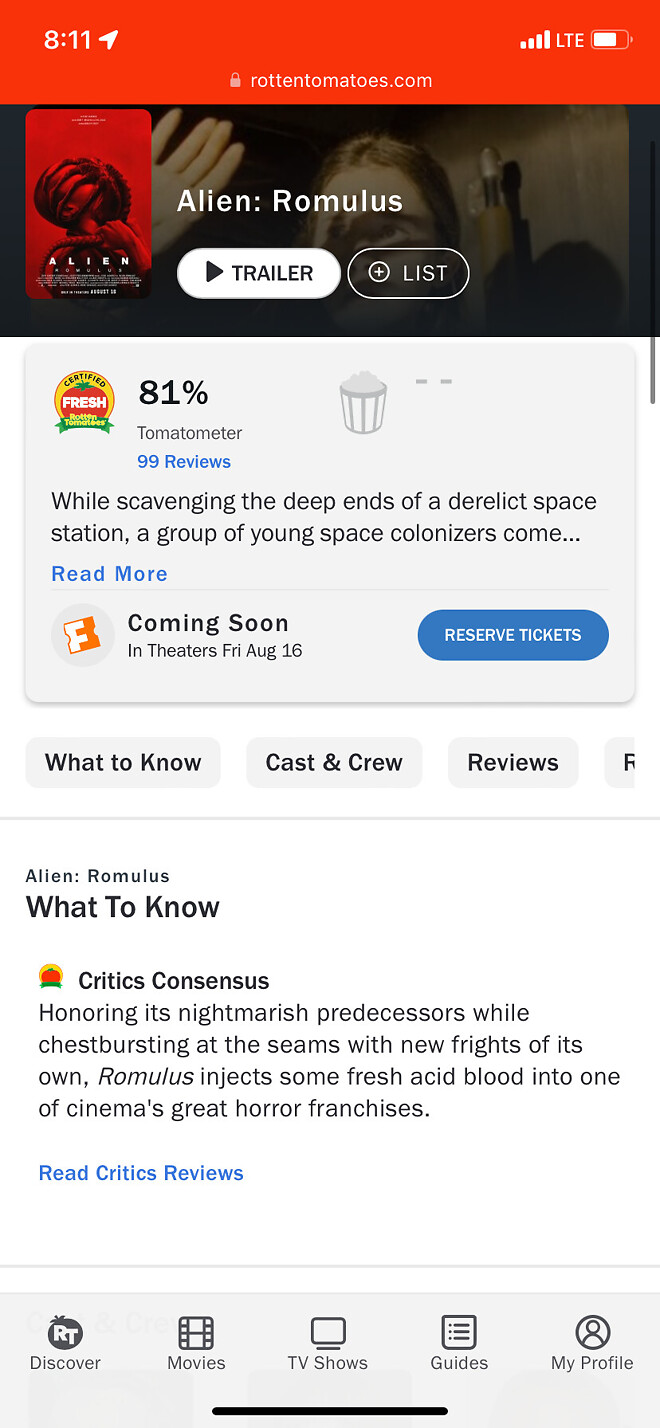Click the small tomato Critics Consensus icon

[51, 977]
